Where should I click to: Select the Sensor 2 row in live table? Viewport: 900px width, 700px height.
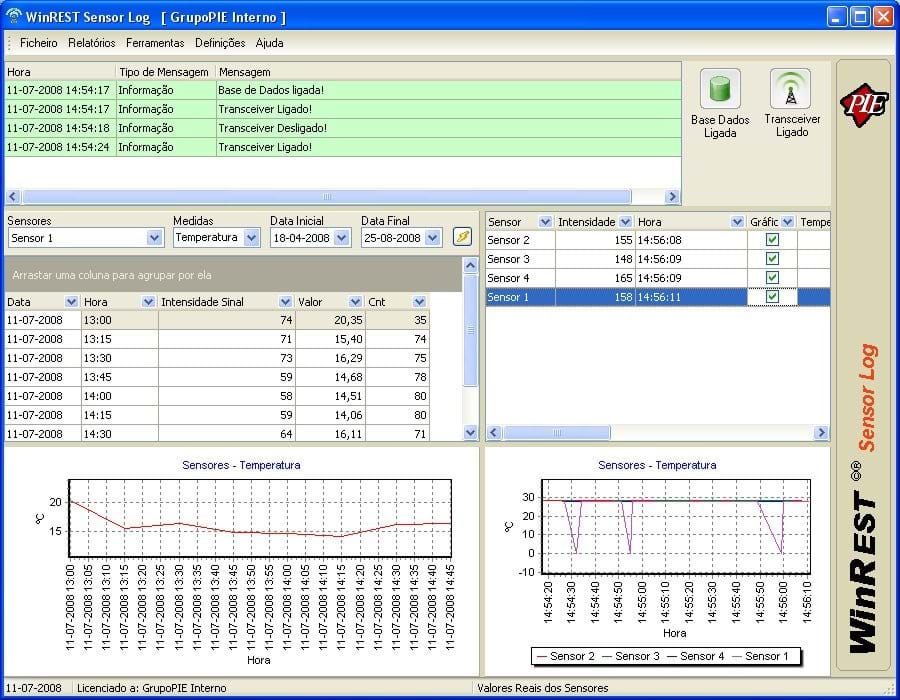(x=658, y=240)
